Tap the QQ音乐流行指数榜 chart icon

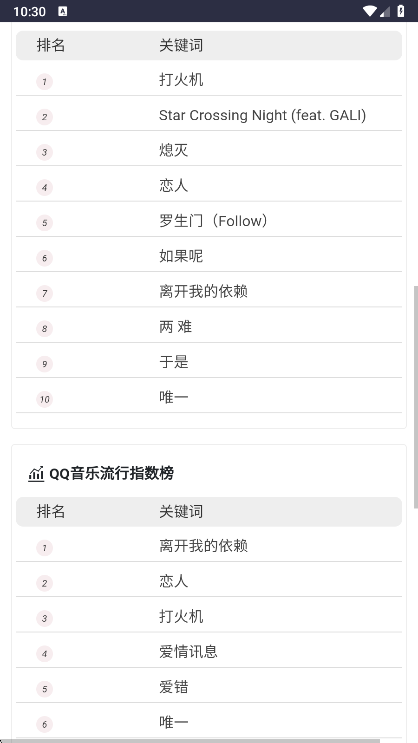click(36, 473)
